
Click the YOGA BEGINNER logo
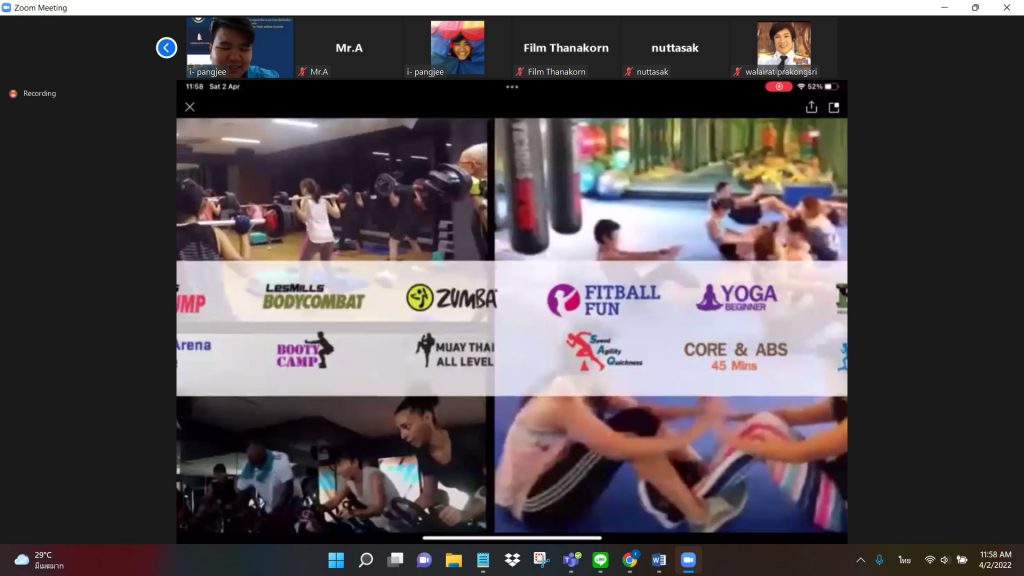737,297
